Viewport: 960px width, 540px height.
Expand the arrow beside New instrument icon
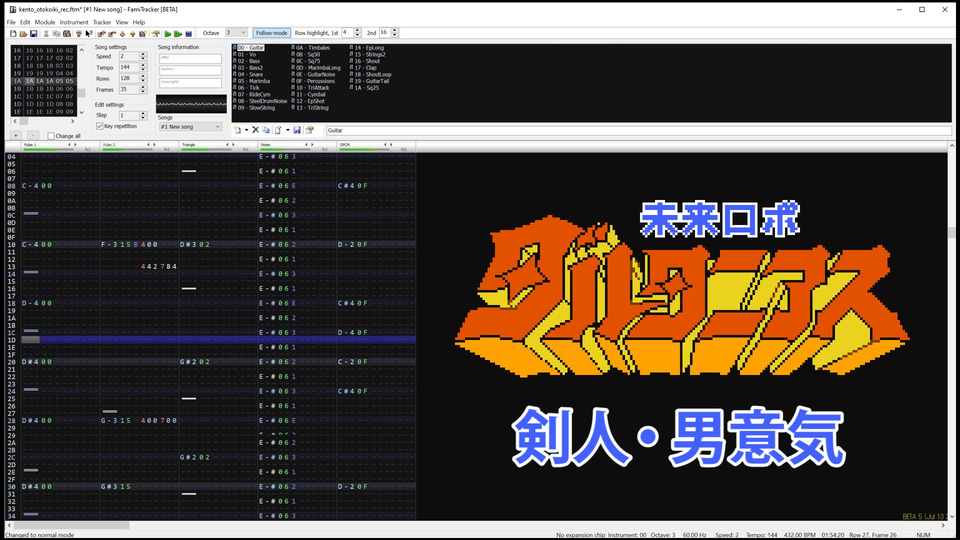(x=246, y=130)
